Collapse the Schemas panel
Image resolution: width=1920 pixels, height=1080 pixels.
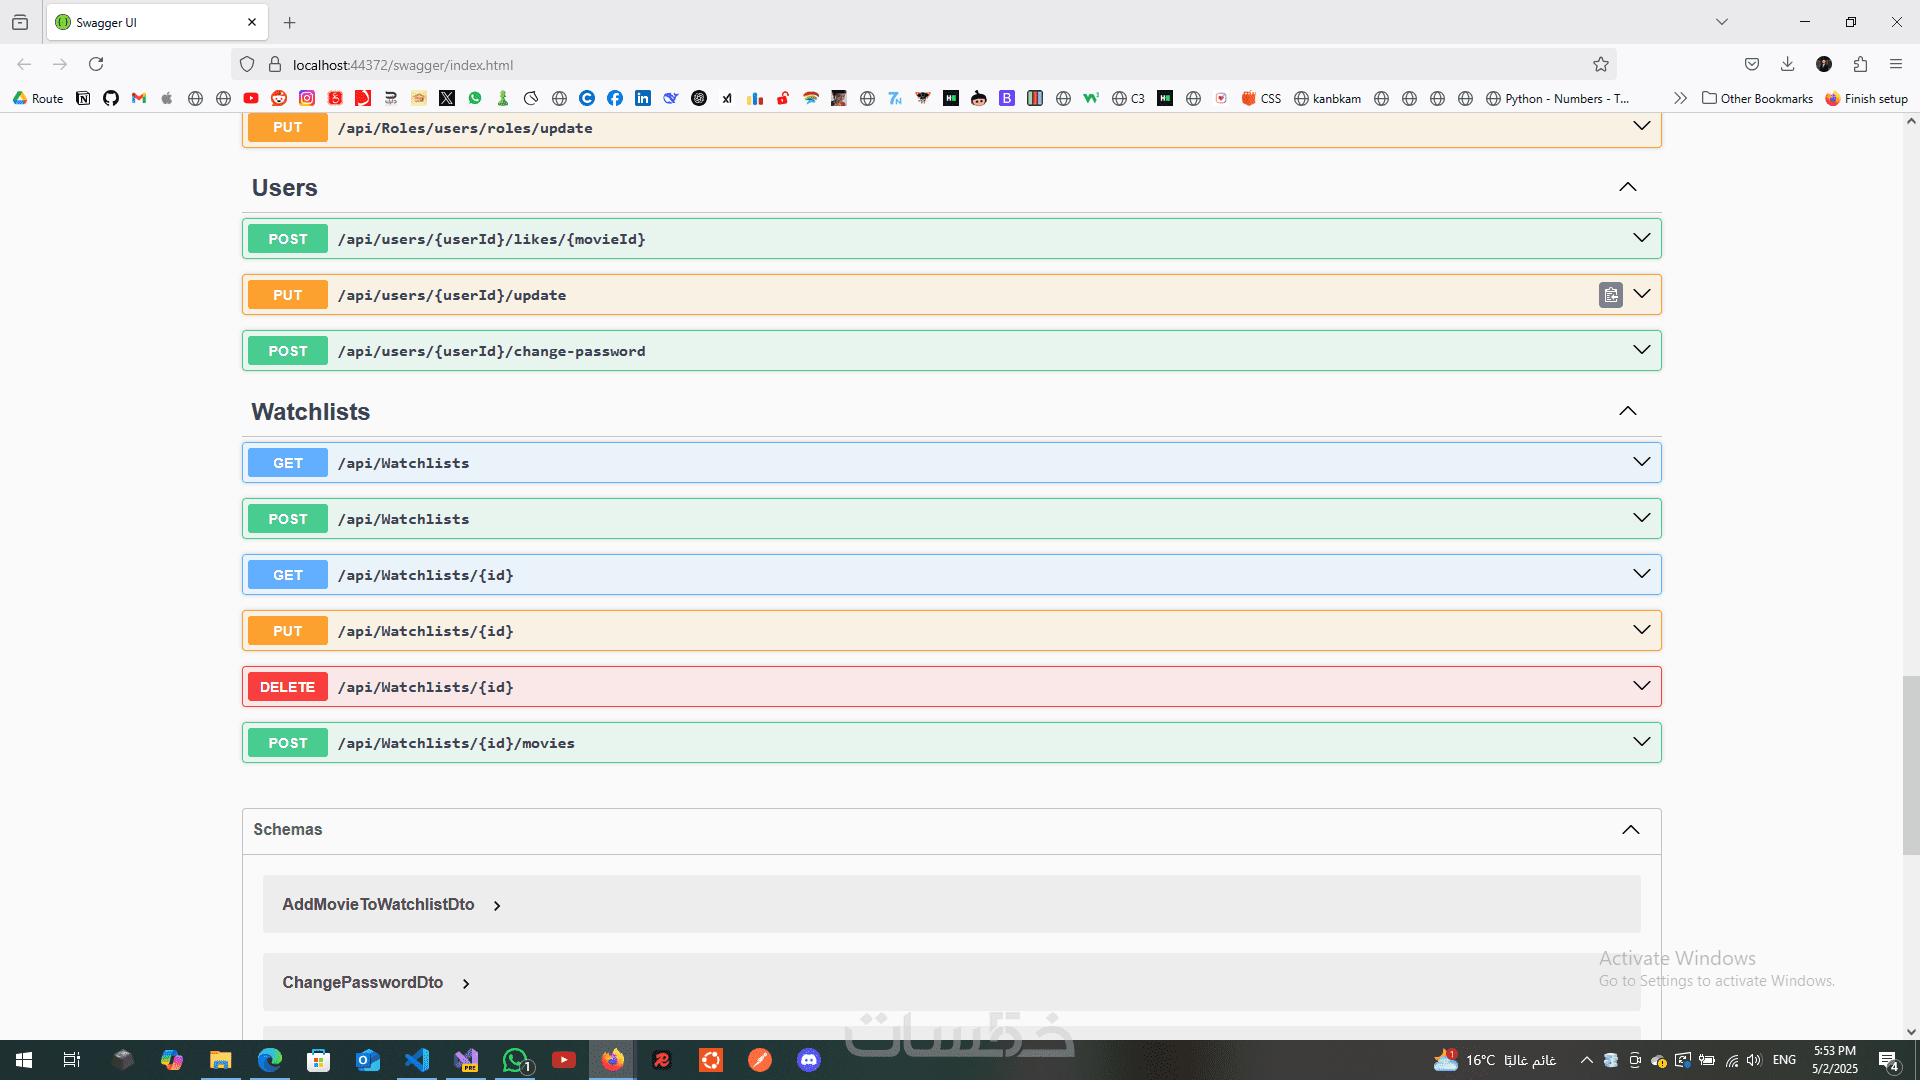(1630, 830)
